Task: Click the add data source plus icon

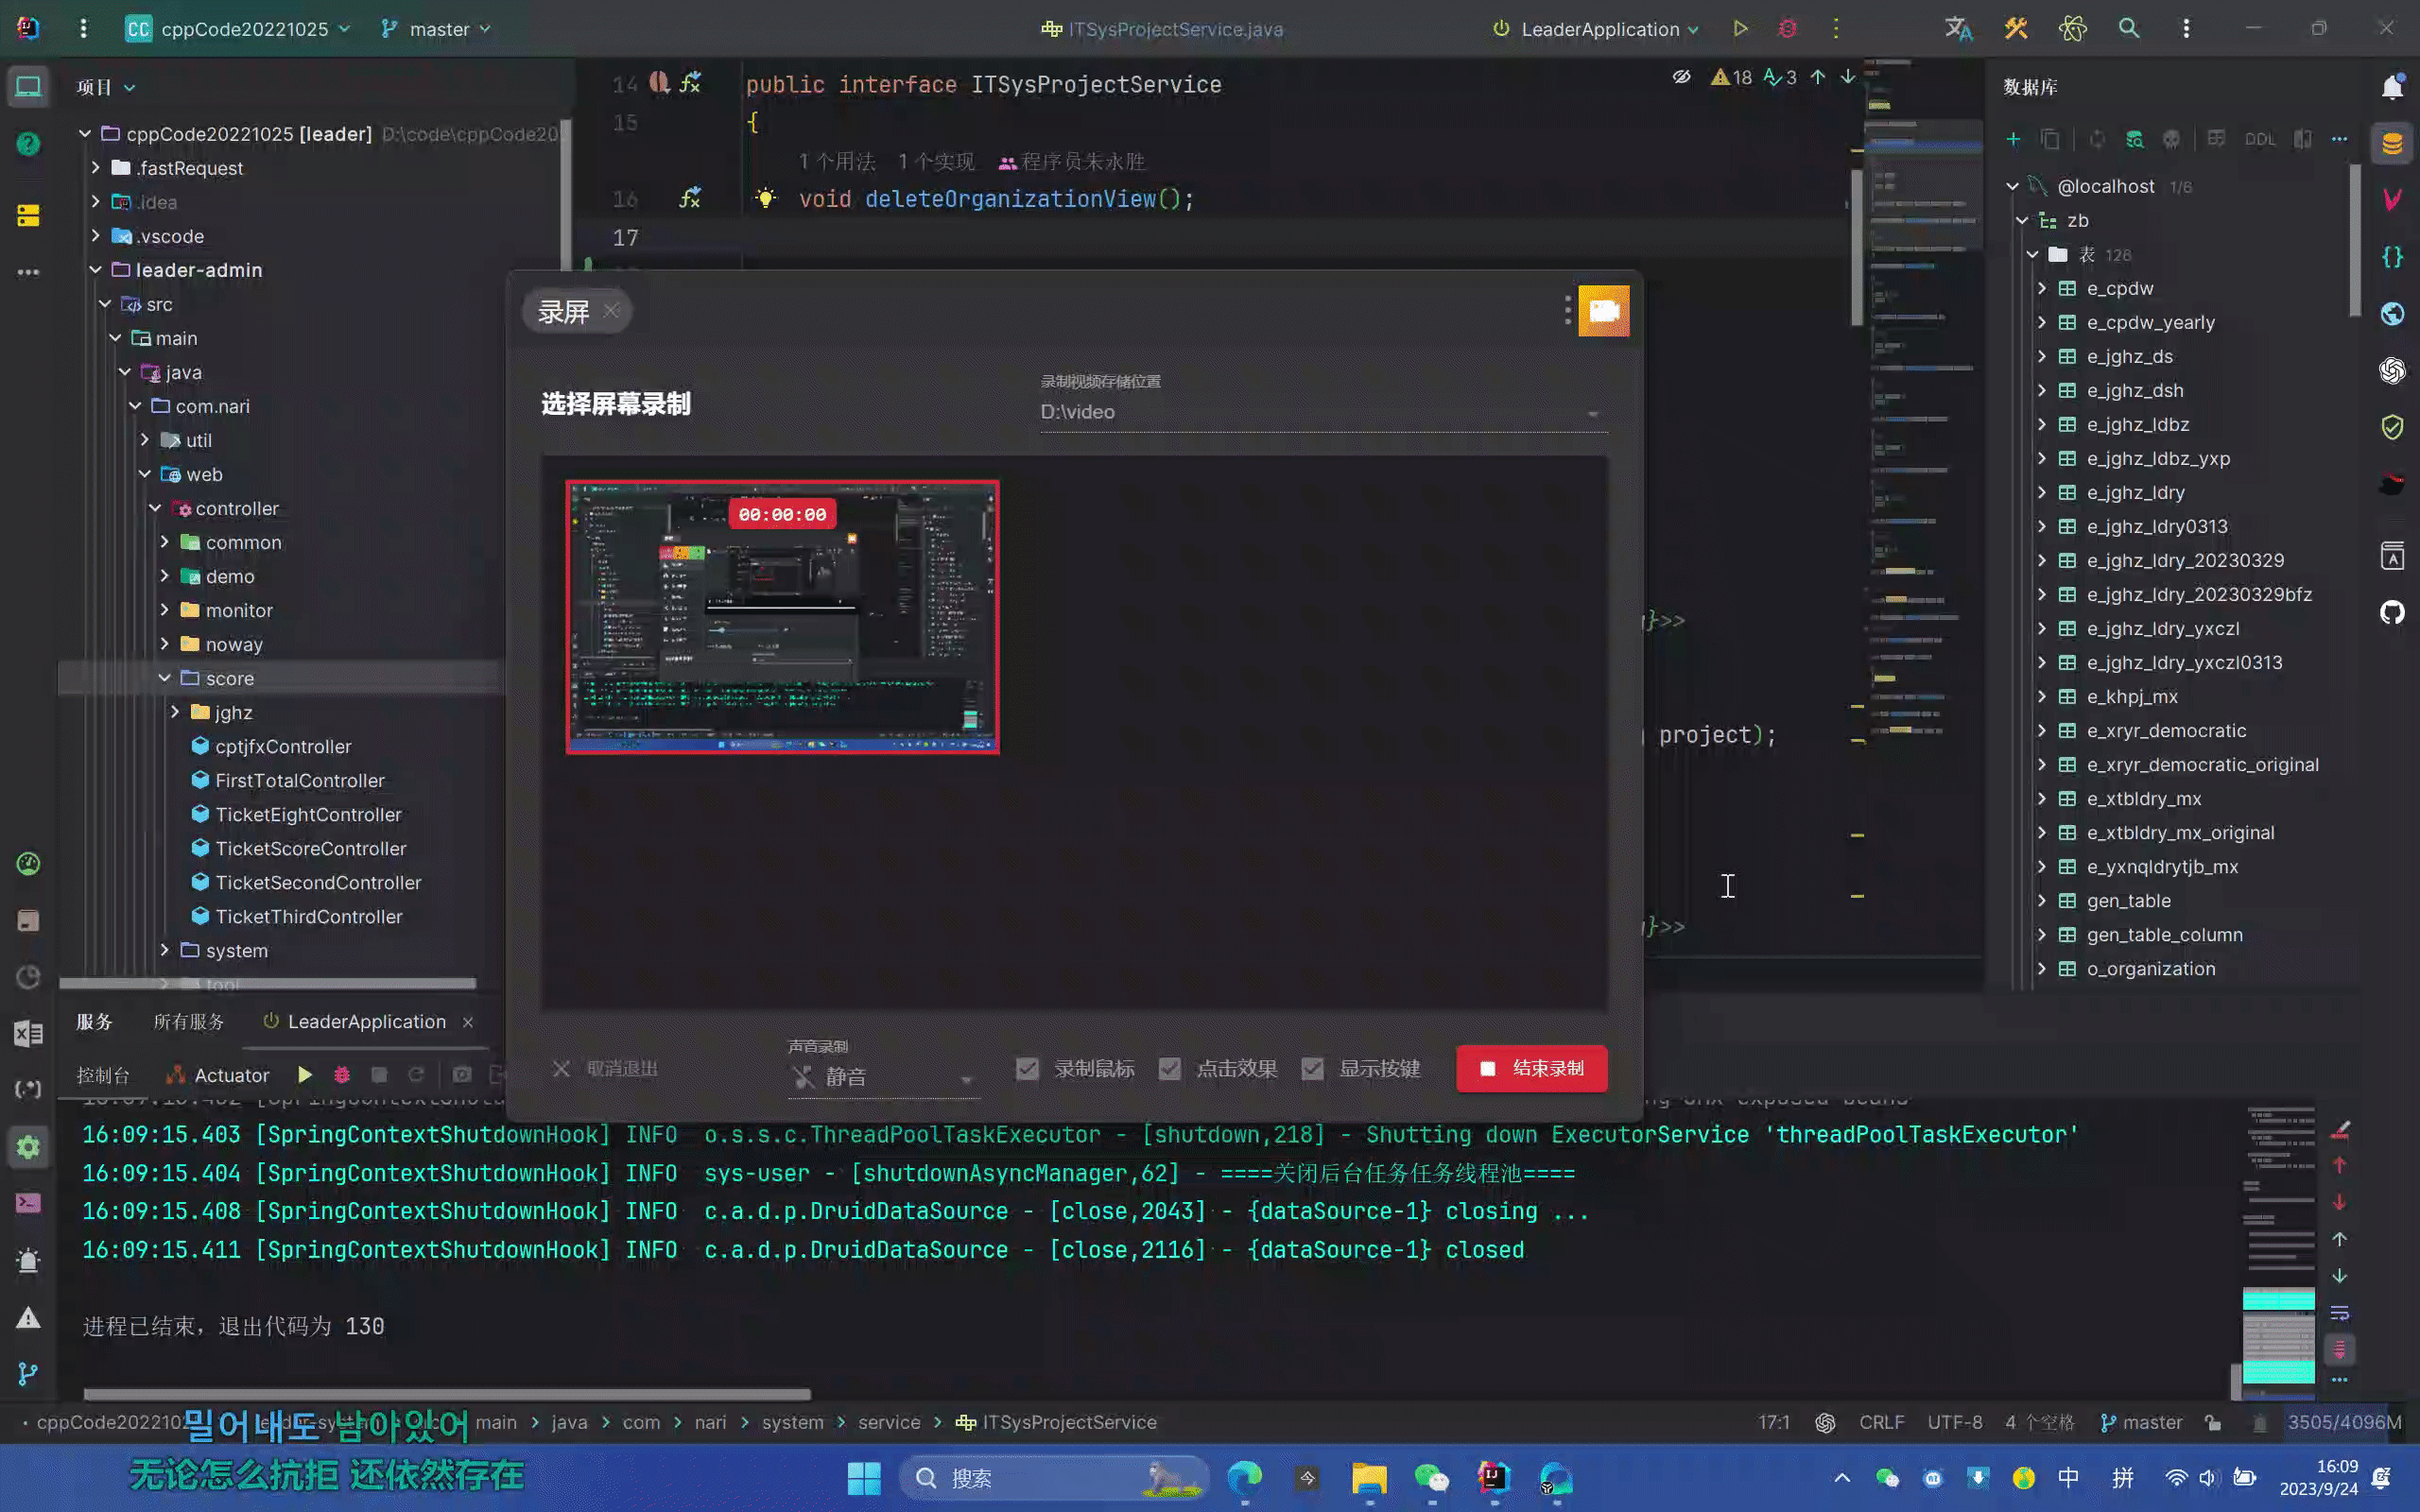Action: click(x=2013, y=139)
